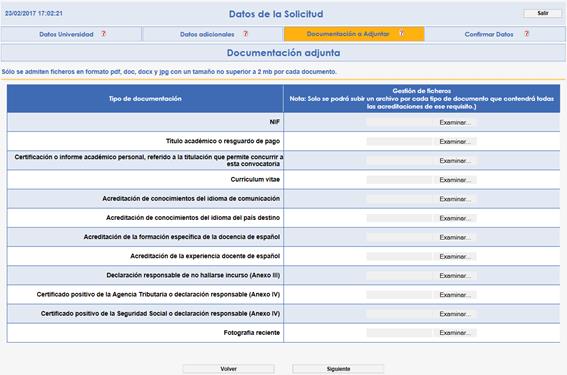Click 'Acreditación de la experiencia docente de español' label
Viewport: 567px width, 375px height.
click(205, 256)
